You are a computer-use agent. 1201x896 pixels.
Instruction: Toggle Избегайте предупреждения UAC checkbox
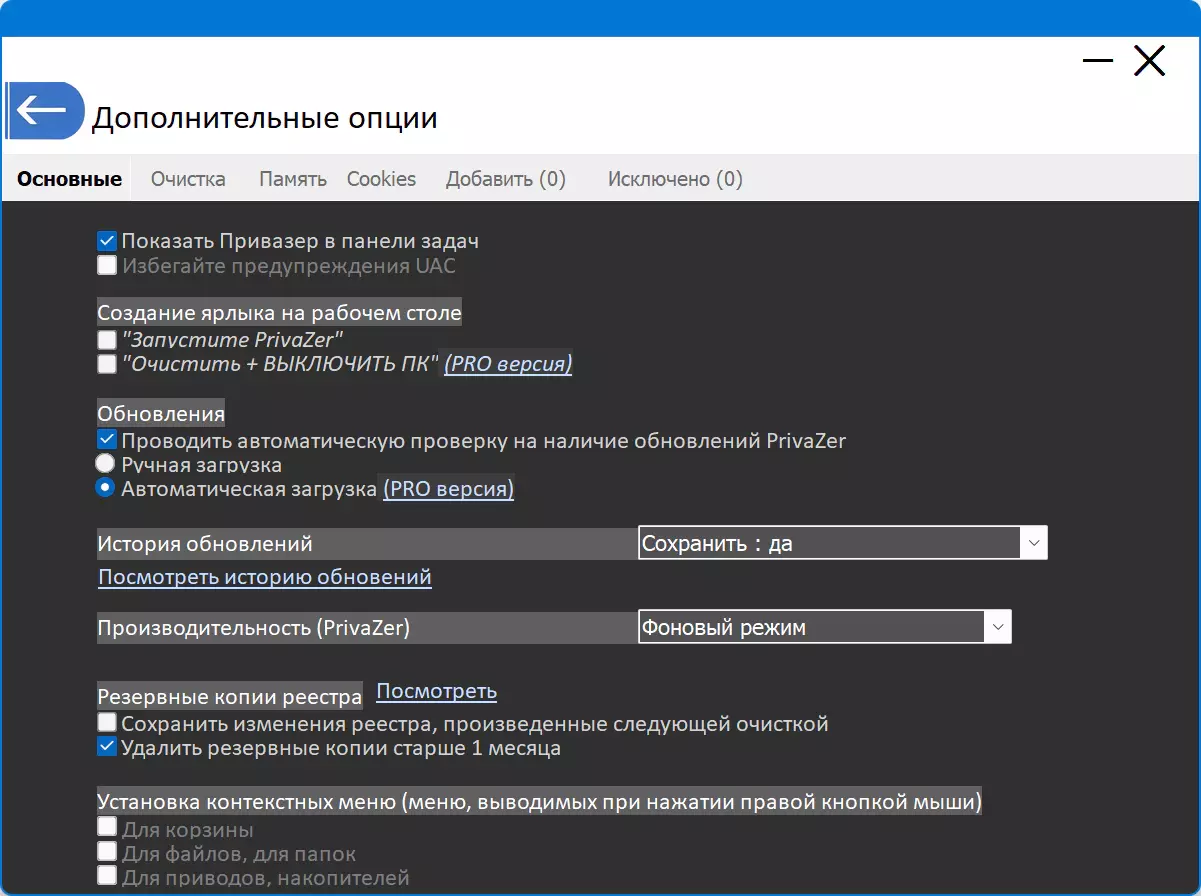coord(107,266)
